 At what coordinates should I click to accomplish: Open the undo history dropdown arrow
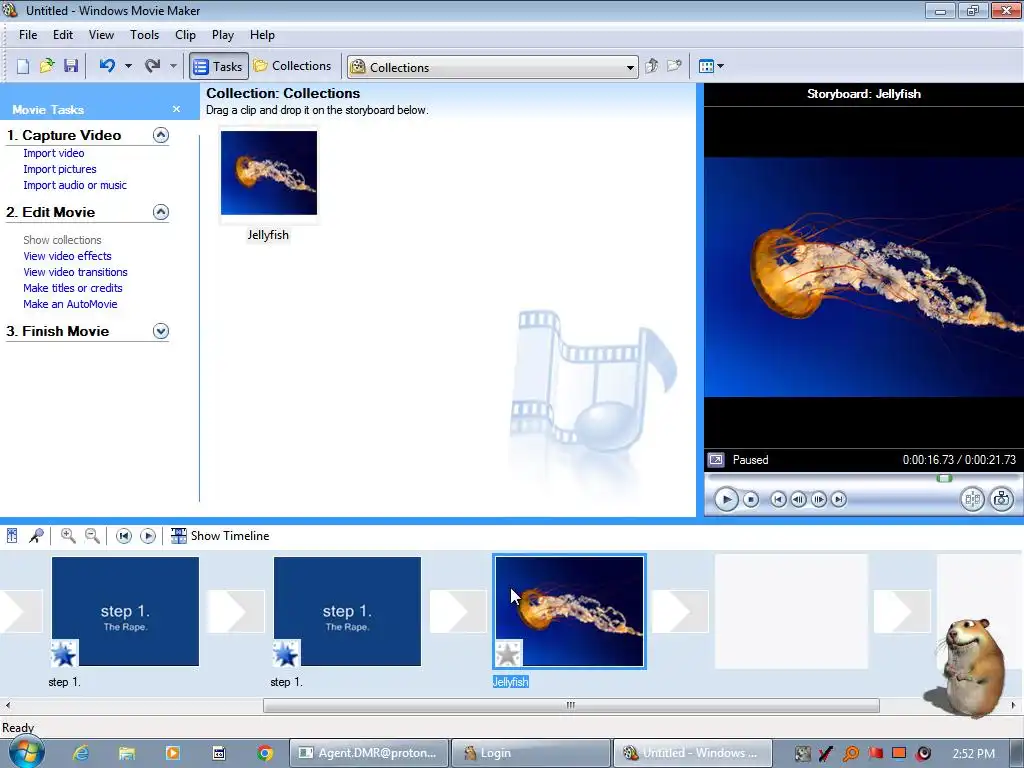[128, 66]
